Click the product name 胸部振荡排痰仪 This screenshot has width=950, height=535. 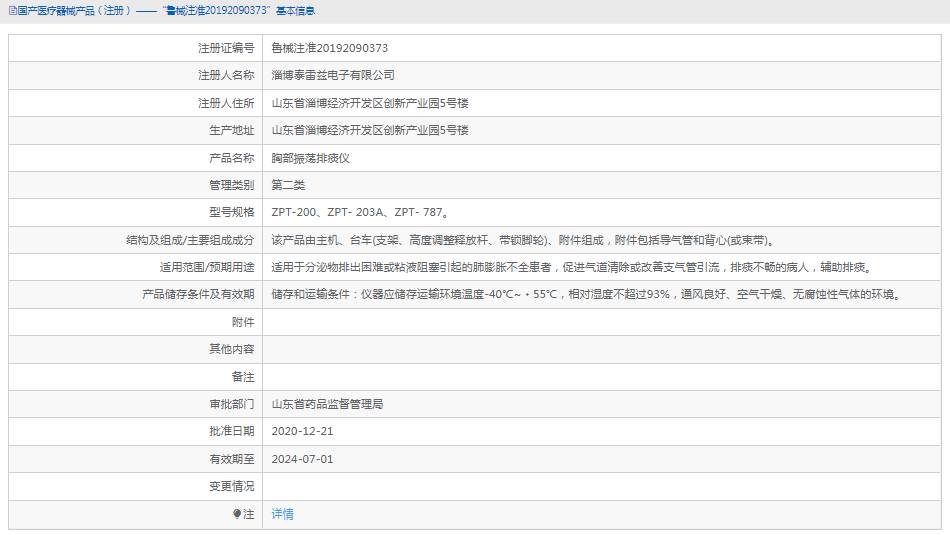tap(310, 158)
